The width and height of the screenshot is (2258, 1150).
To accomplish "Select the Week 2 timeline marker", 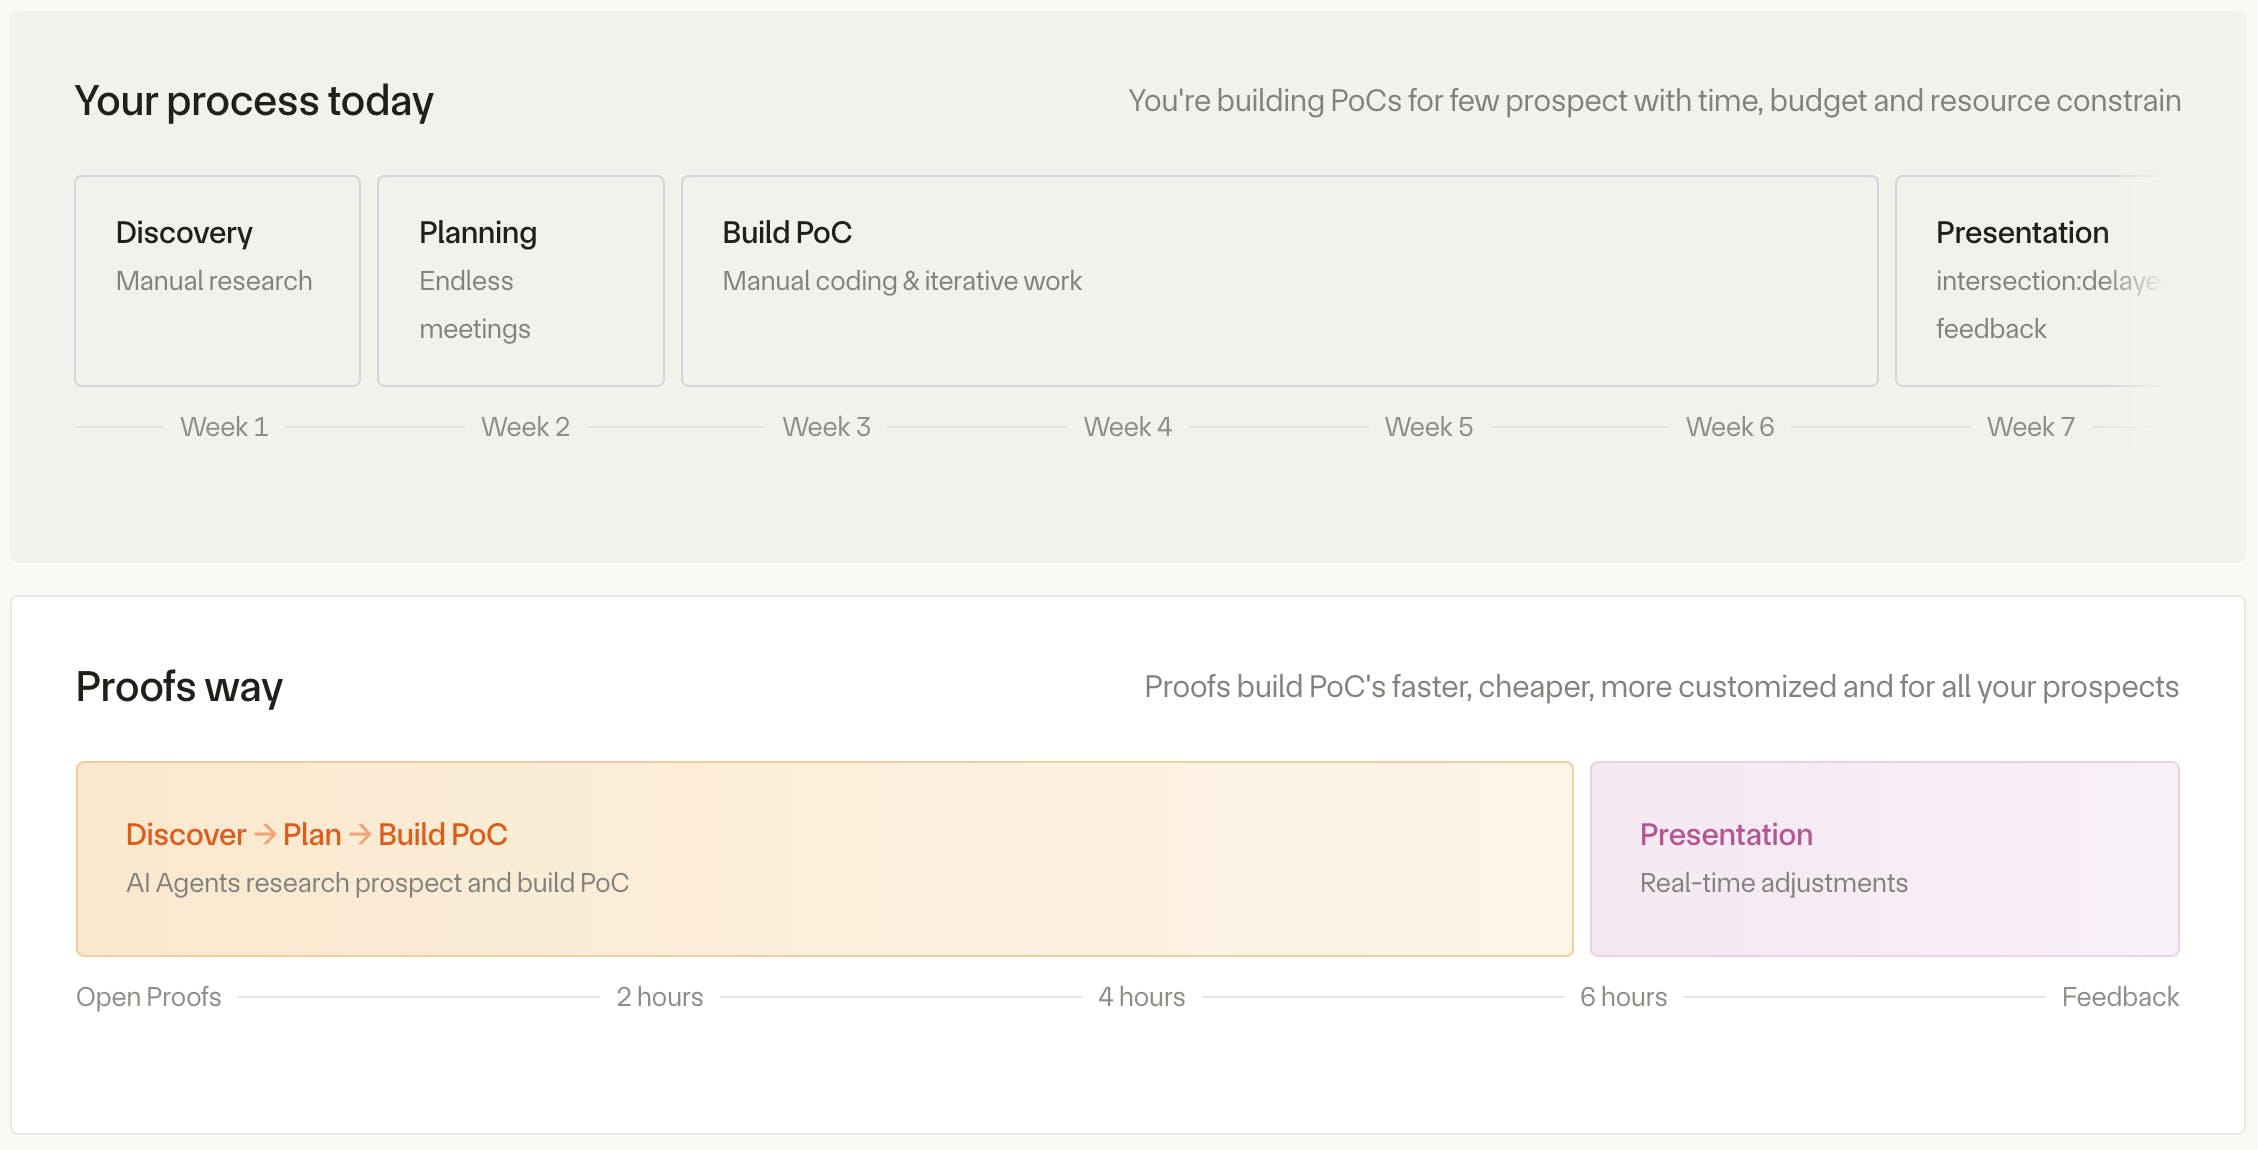I will [525, 427].
